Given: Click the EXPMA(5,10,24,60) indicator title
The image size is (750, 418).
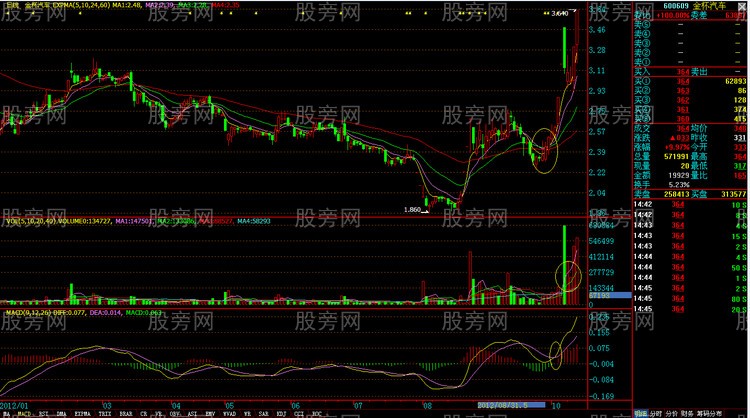Looking at the screenshot, I should (81, 5).
